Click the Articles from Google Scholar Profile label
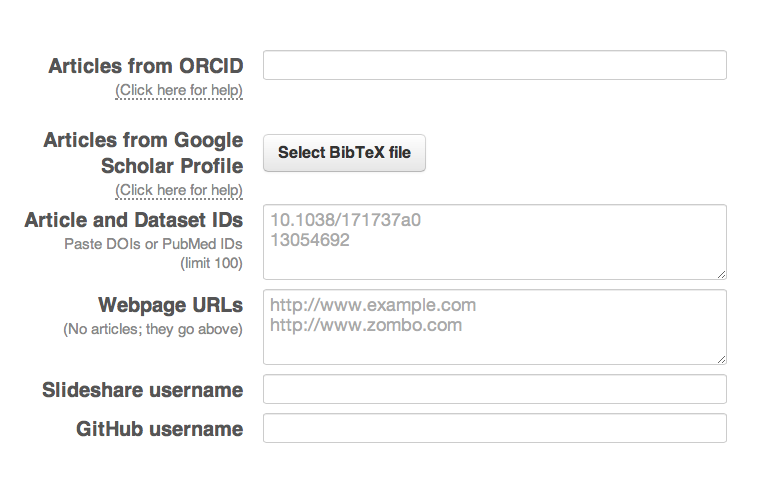This screenshot has height=502, width=783. click(143, 152)
